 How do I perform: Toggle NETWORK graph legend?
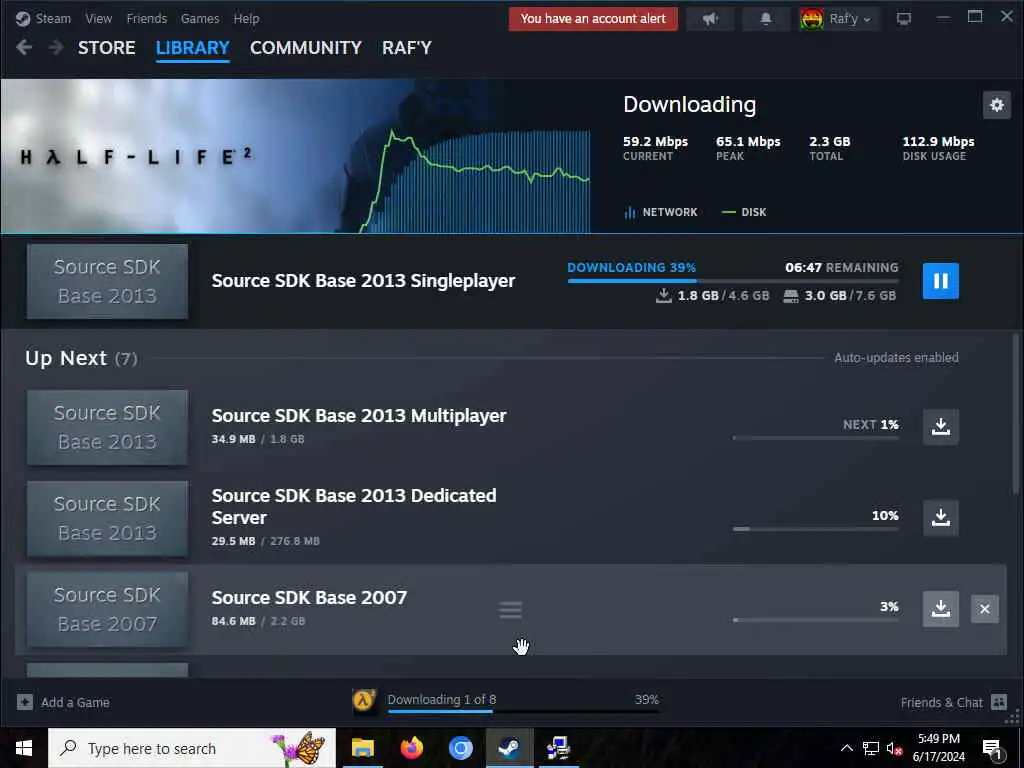[x=661, y=212]
